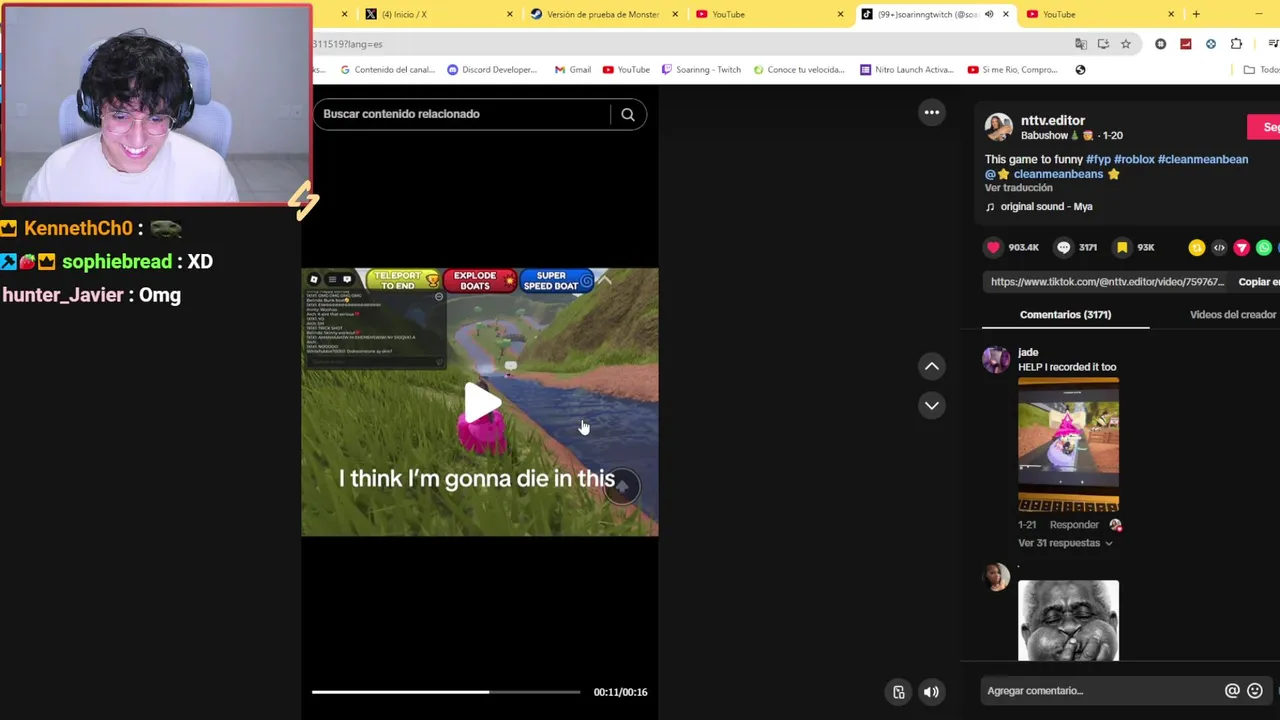Expand Ver 31 respuestas replies
This screenshot has width=1280, height=720.
point(1065,543)
